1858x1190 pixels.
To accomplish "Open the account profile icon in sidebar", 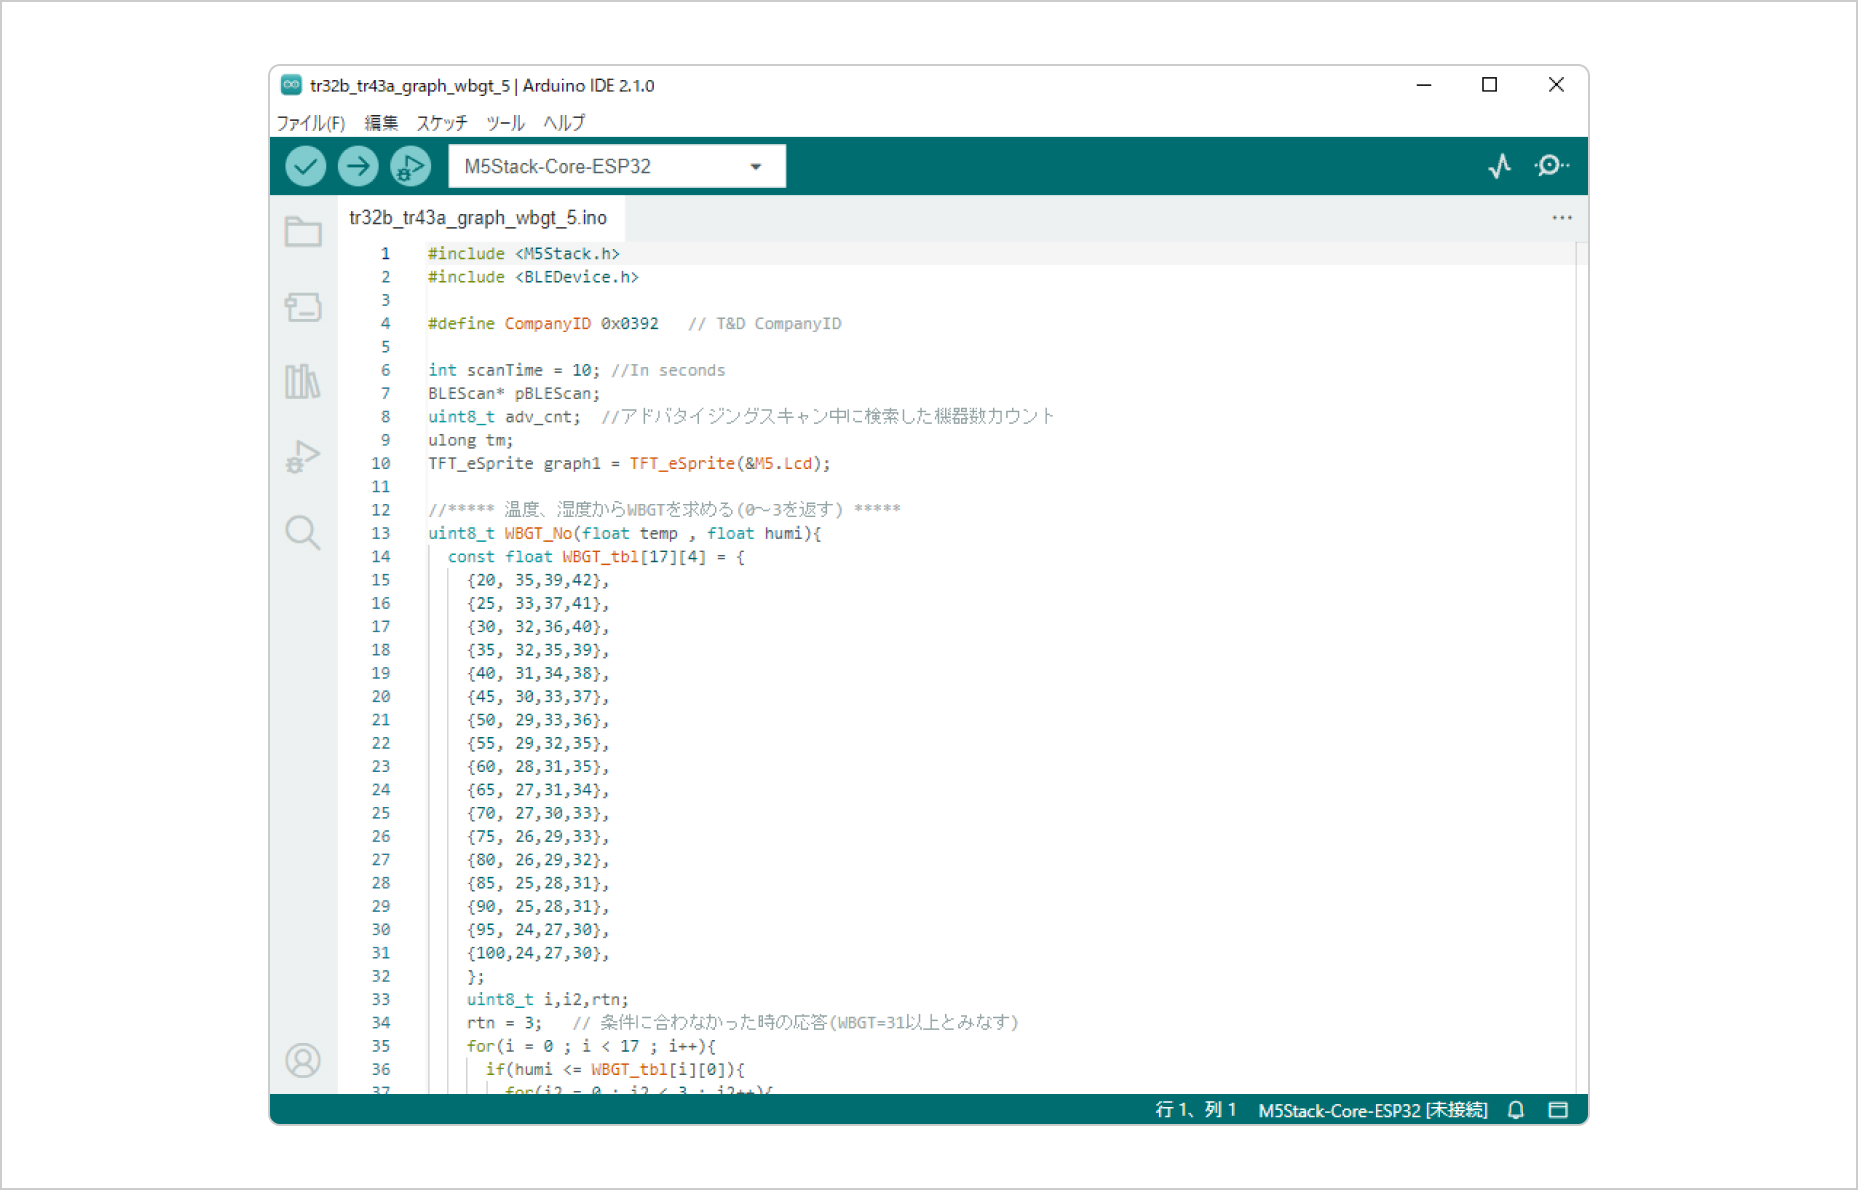I will pos(303,1060).
